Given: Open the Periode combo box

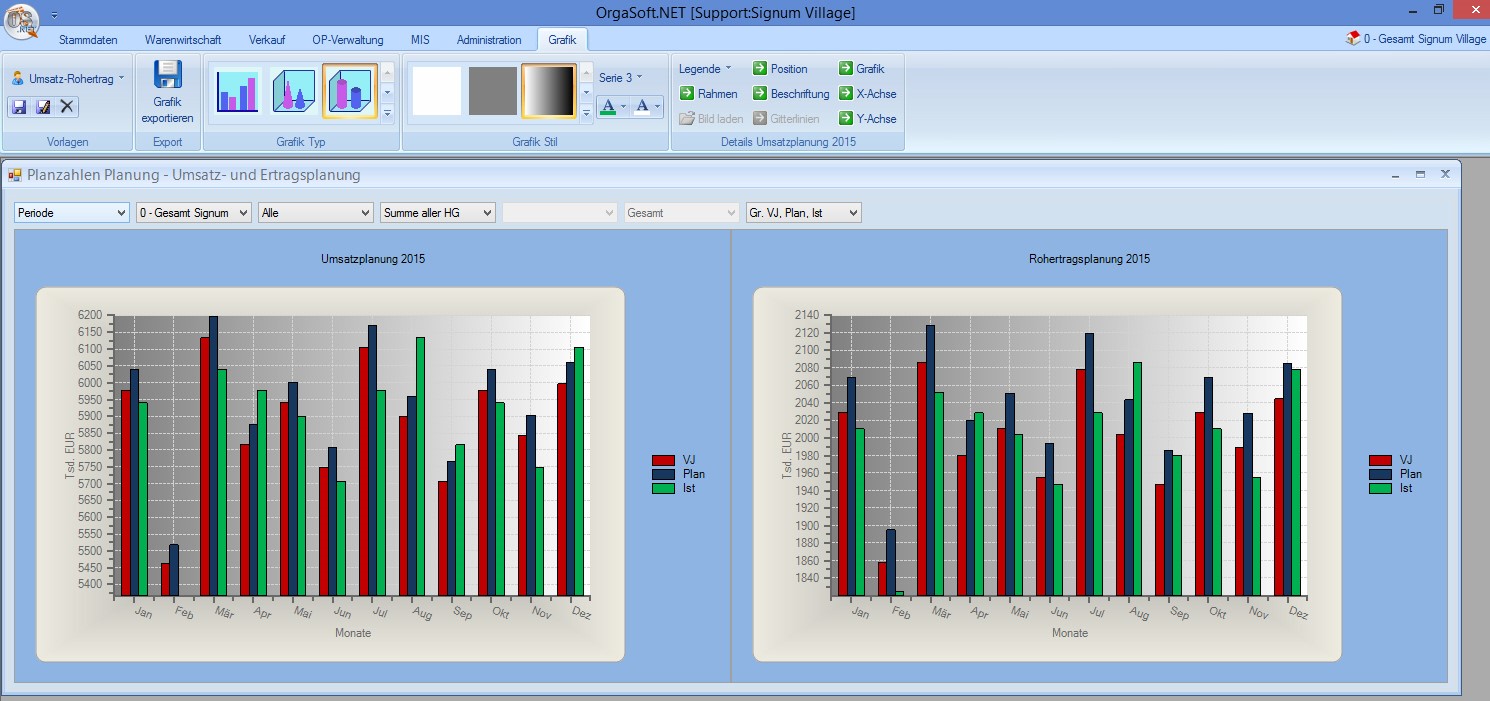Looking at the screenshot, I should tap(72, 213).
